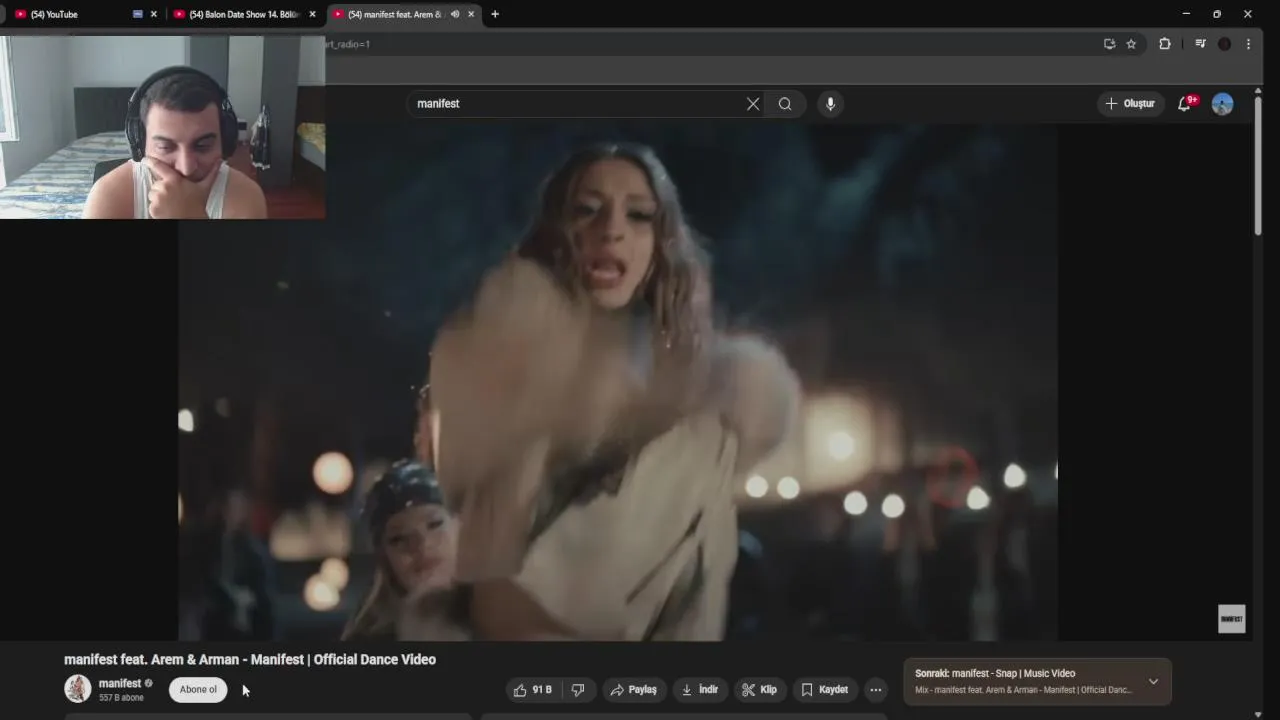Click the magnifier search button
The image size is (1280, 720).
tap(785, 104)
